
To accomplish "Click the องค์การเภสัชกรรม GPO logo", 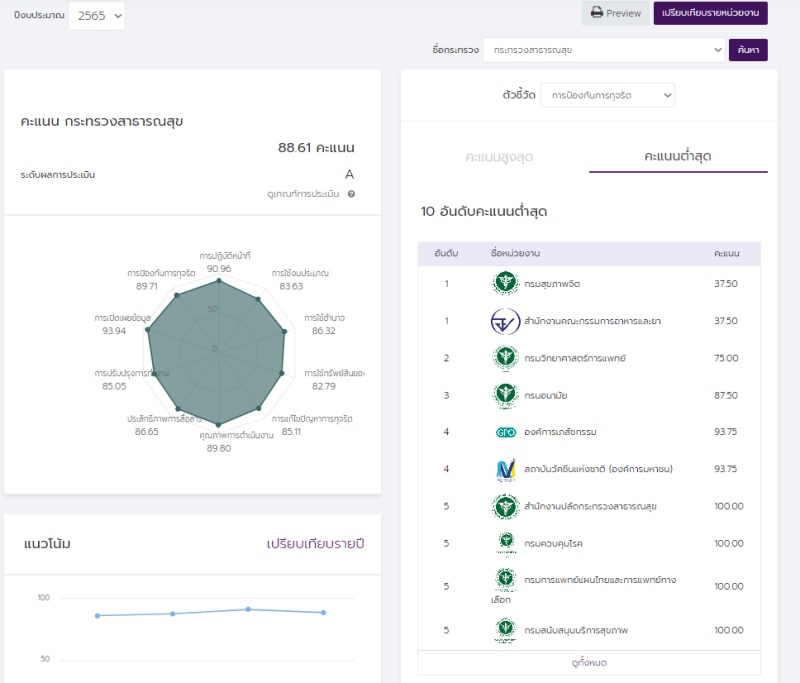I will (x=505, y=432).
